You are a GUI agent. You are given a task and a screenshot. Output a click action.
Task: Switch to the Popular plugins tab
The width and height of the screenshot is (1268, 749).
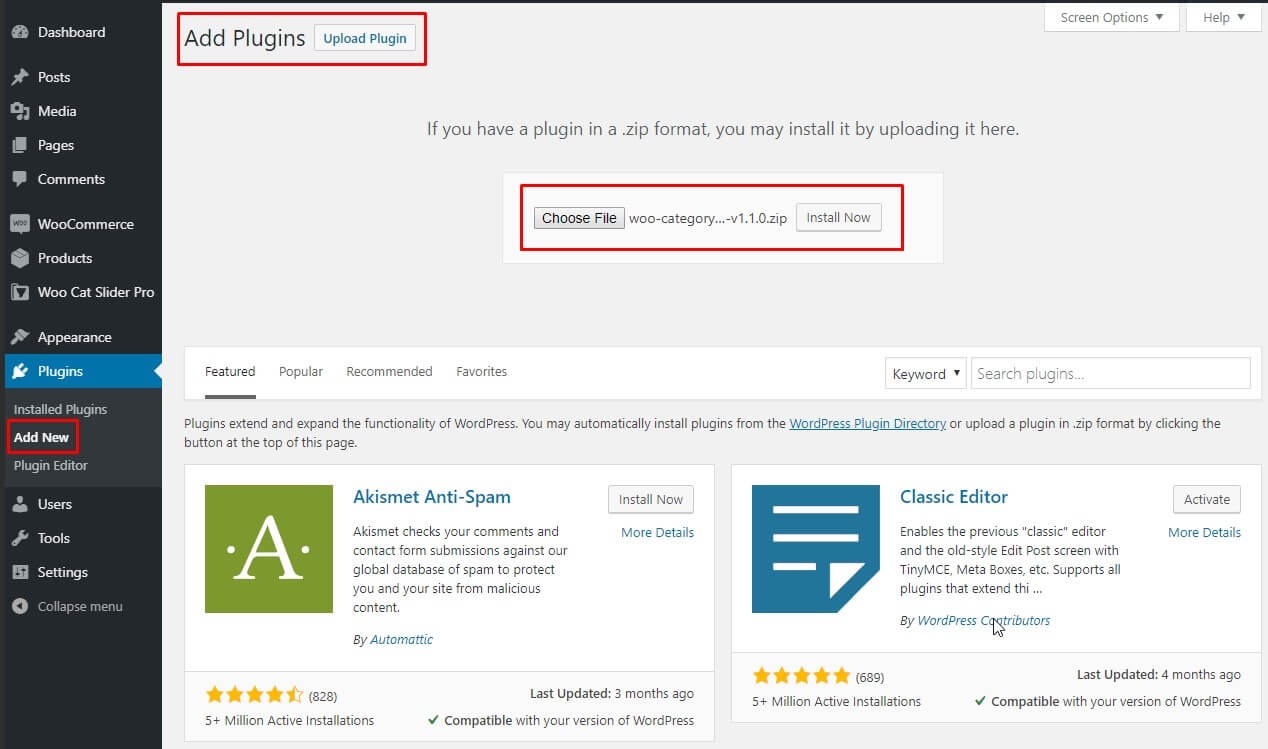(x=301, y=372)
